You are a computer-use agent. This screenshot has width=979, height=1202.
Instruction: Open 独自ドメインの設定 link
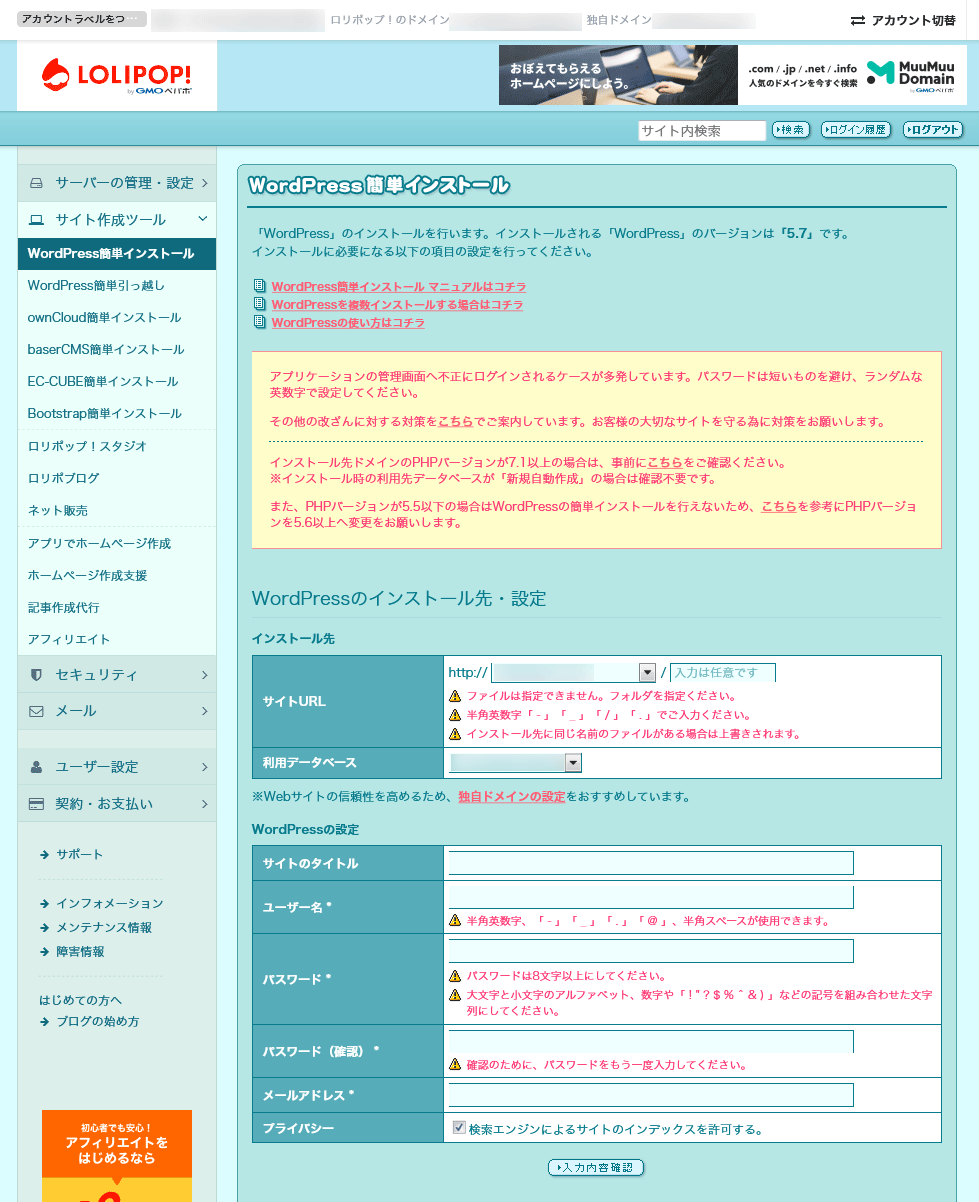[x=512, y=797]
